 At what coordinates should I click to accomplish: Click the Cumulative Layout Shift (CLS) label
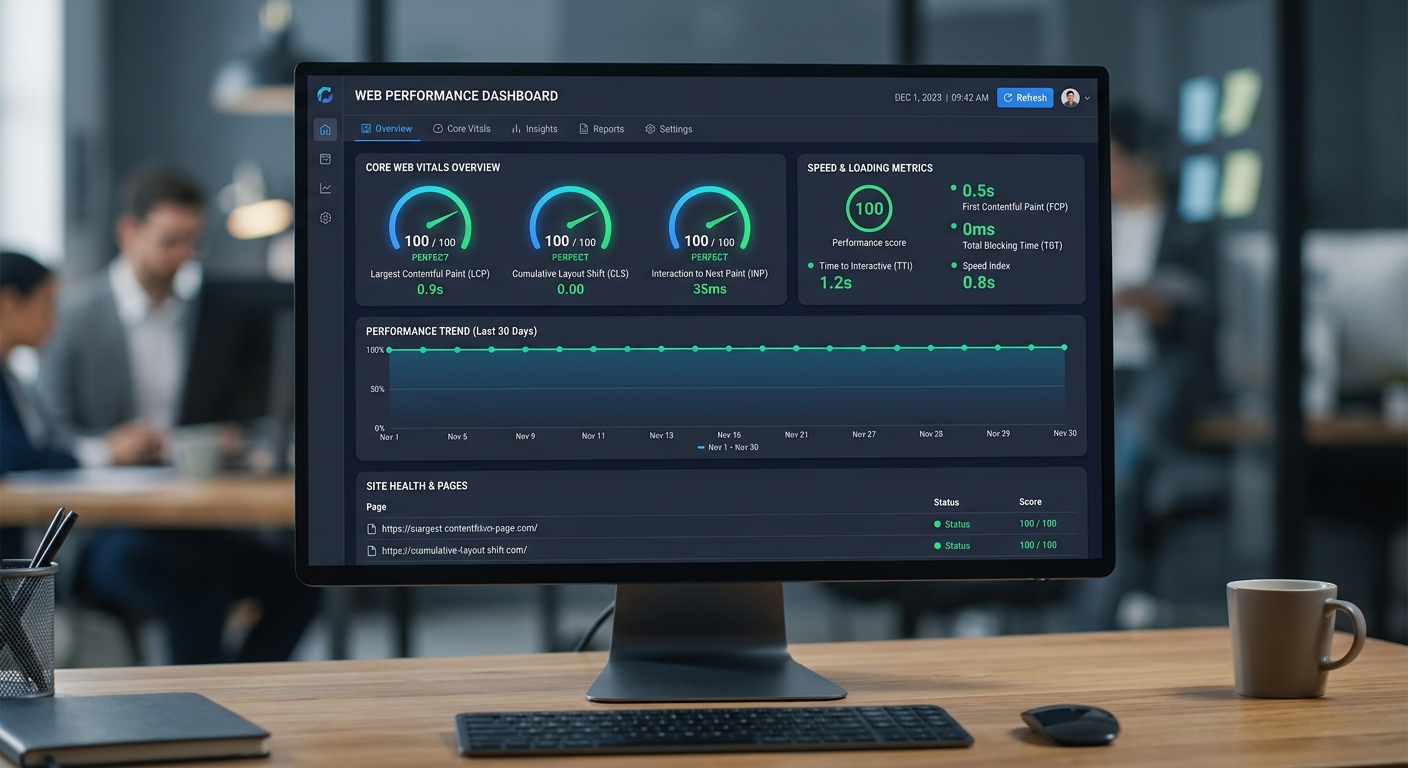pos(570,273)
